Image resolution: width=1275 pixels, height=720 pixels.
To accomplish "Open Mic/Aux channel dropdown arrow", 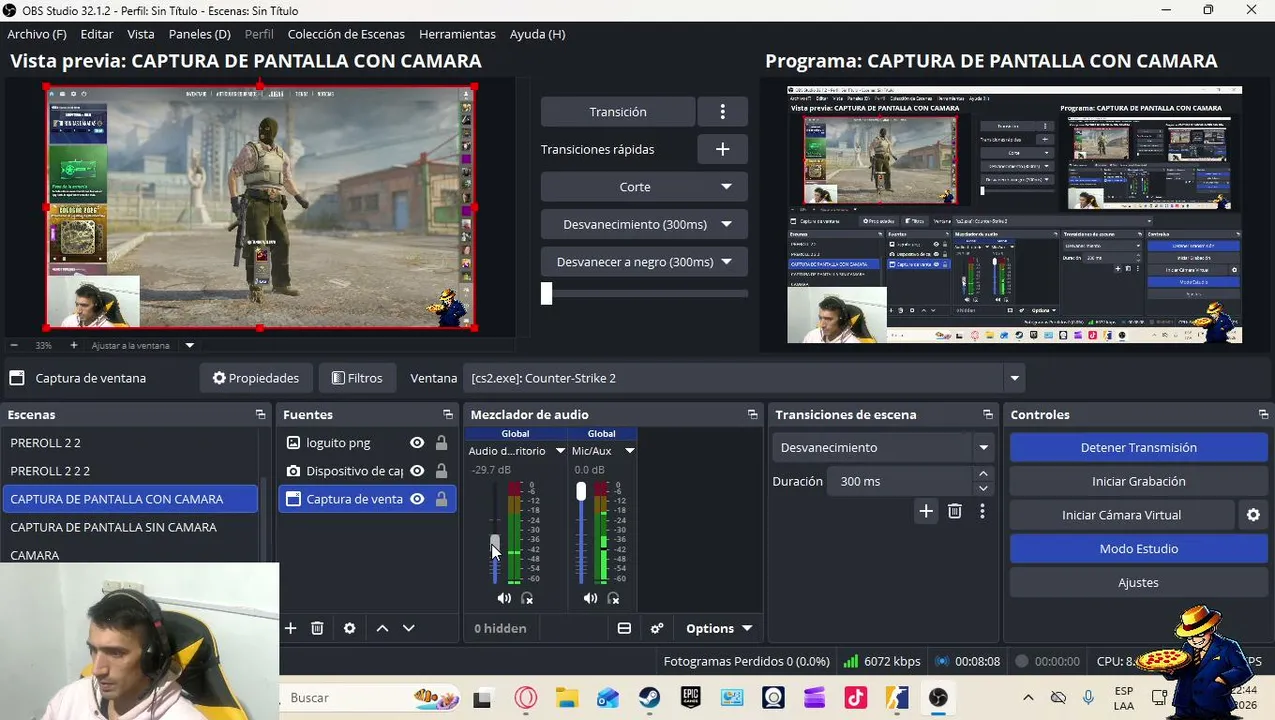I will [630, 451].
